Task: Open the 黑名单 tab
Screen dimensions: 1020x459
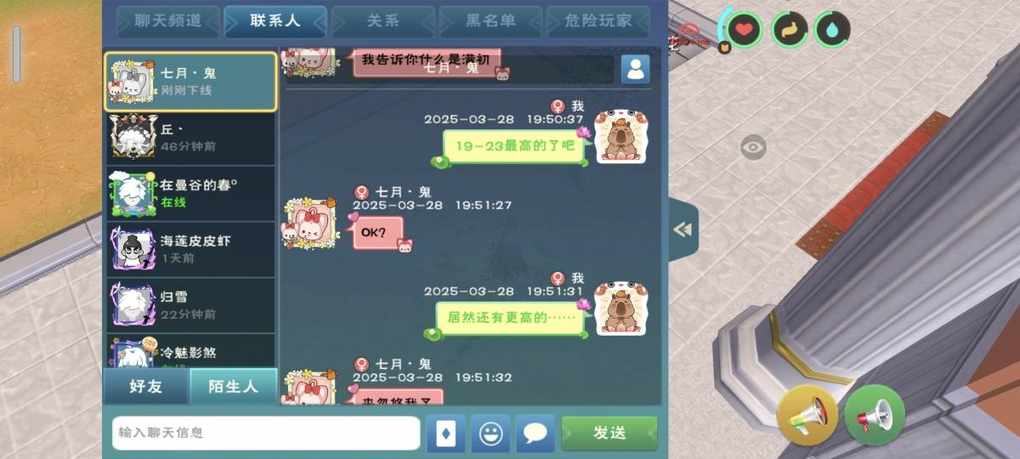Action: coord(490,21)
